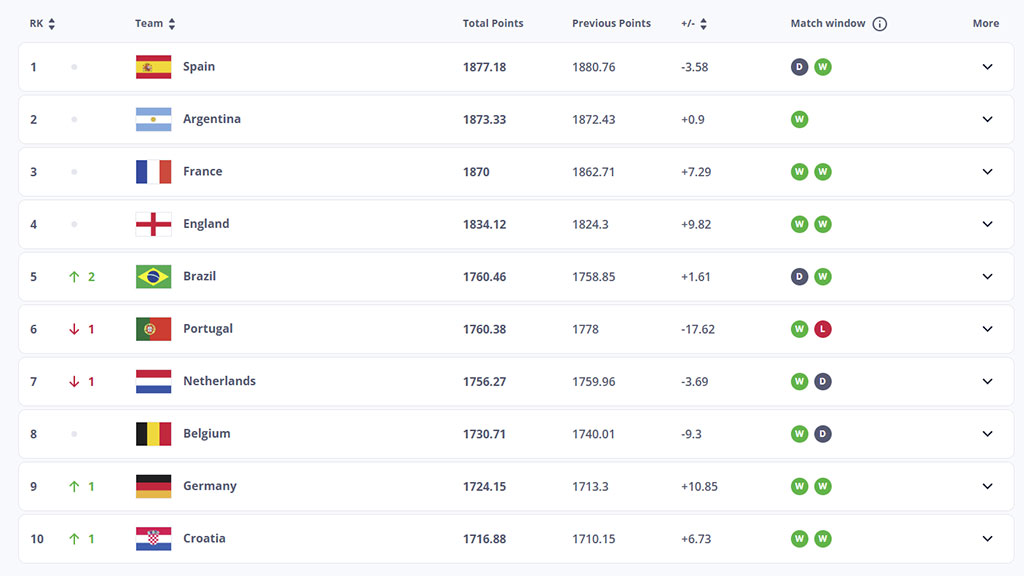Click the England team name
This screenshot has width=1024, height=576.
pos(206,224)
